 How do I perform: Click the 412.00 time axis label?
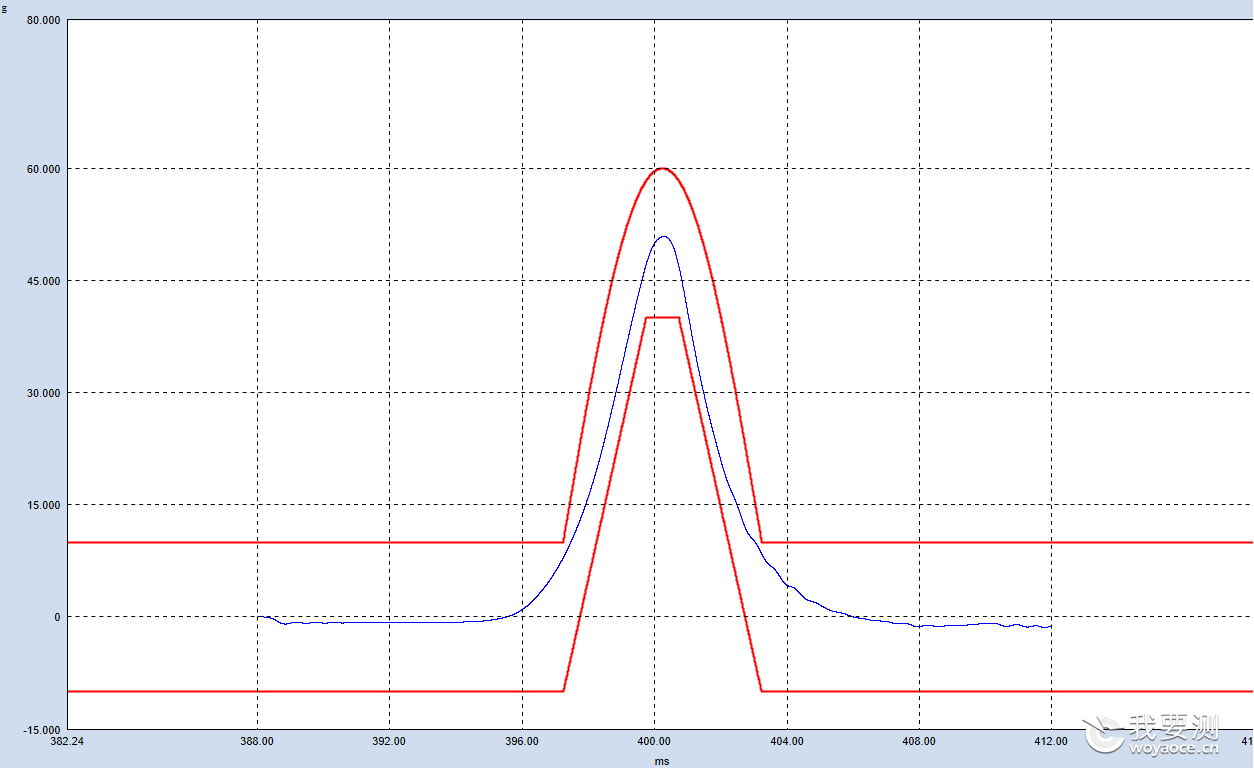(x=1051, y=741)
